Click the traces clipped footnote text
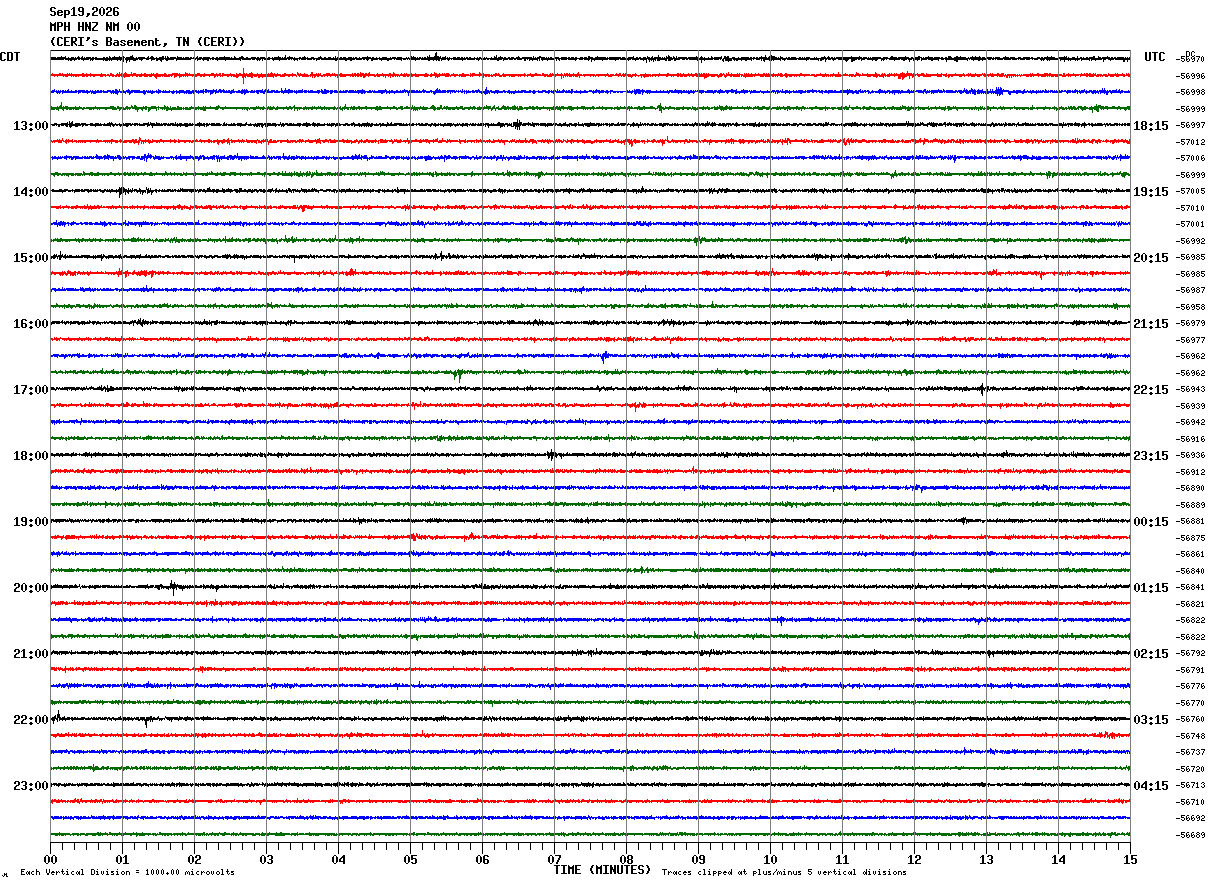 pyautogui.click(x=784, y=872)
